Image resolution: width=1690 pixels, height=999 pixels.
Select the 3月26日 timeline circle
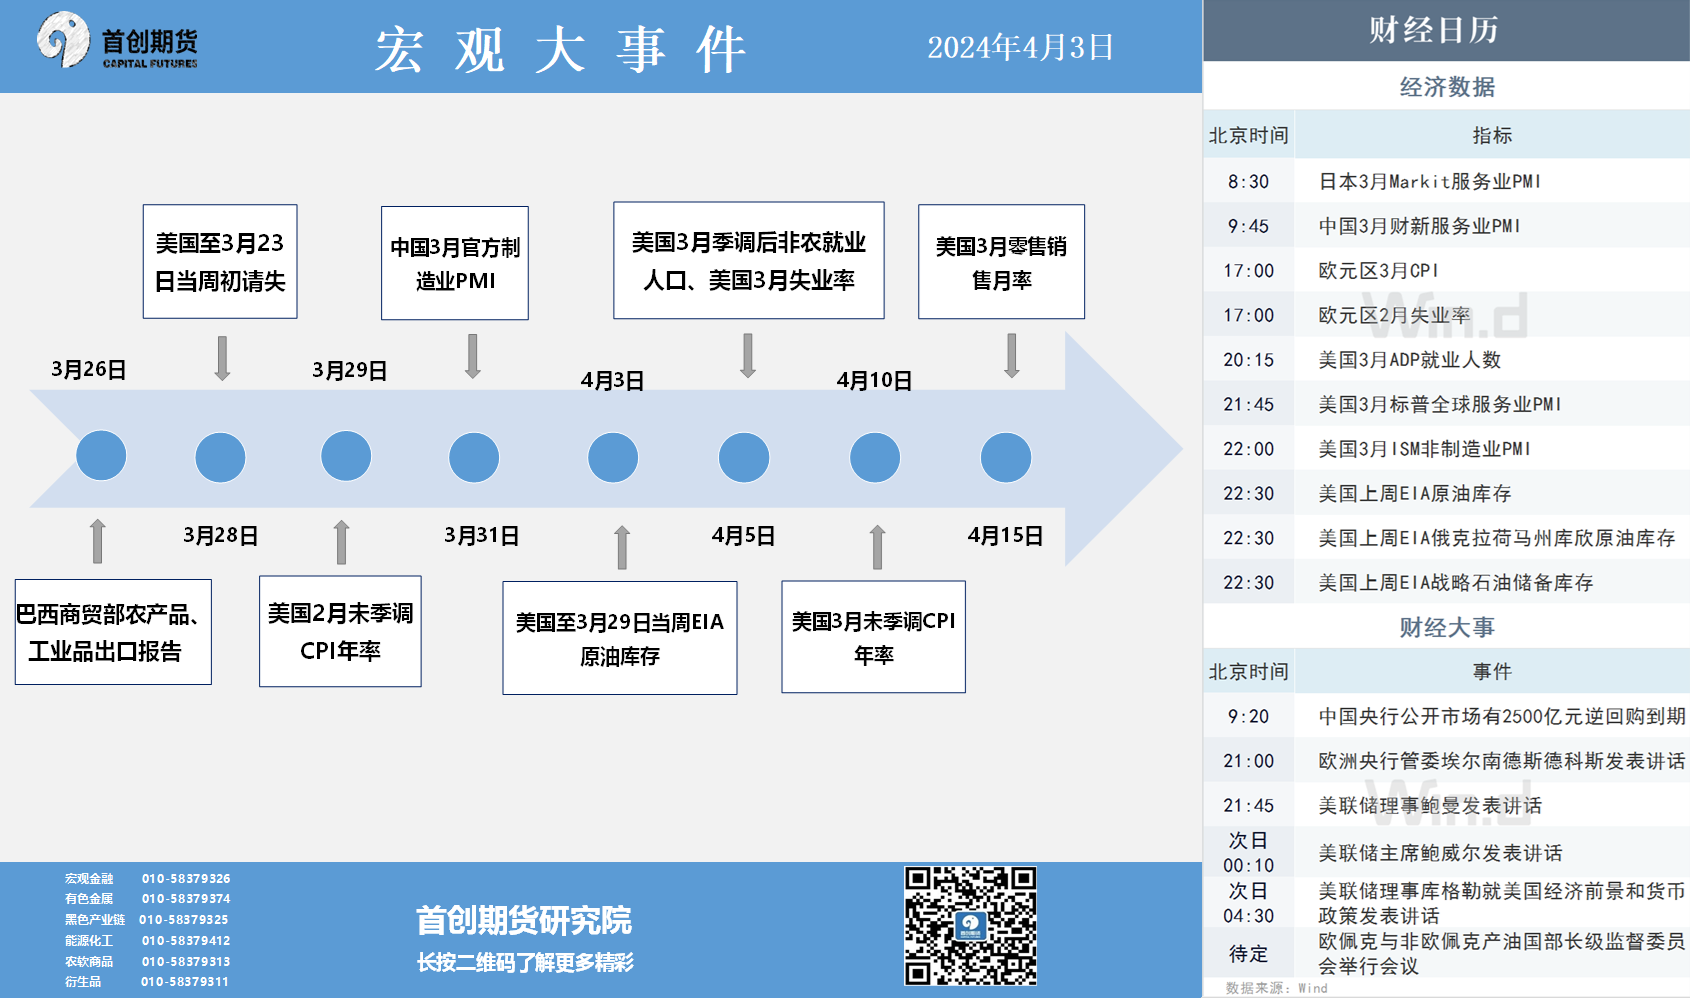pyautogui.click(x=101, y=456)
